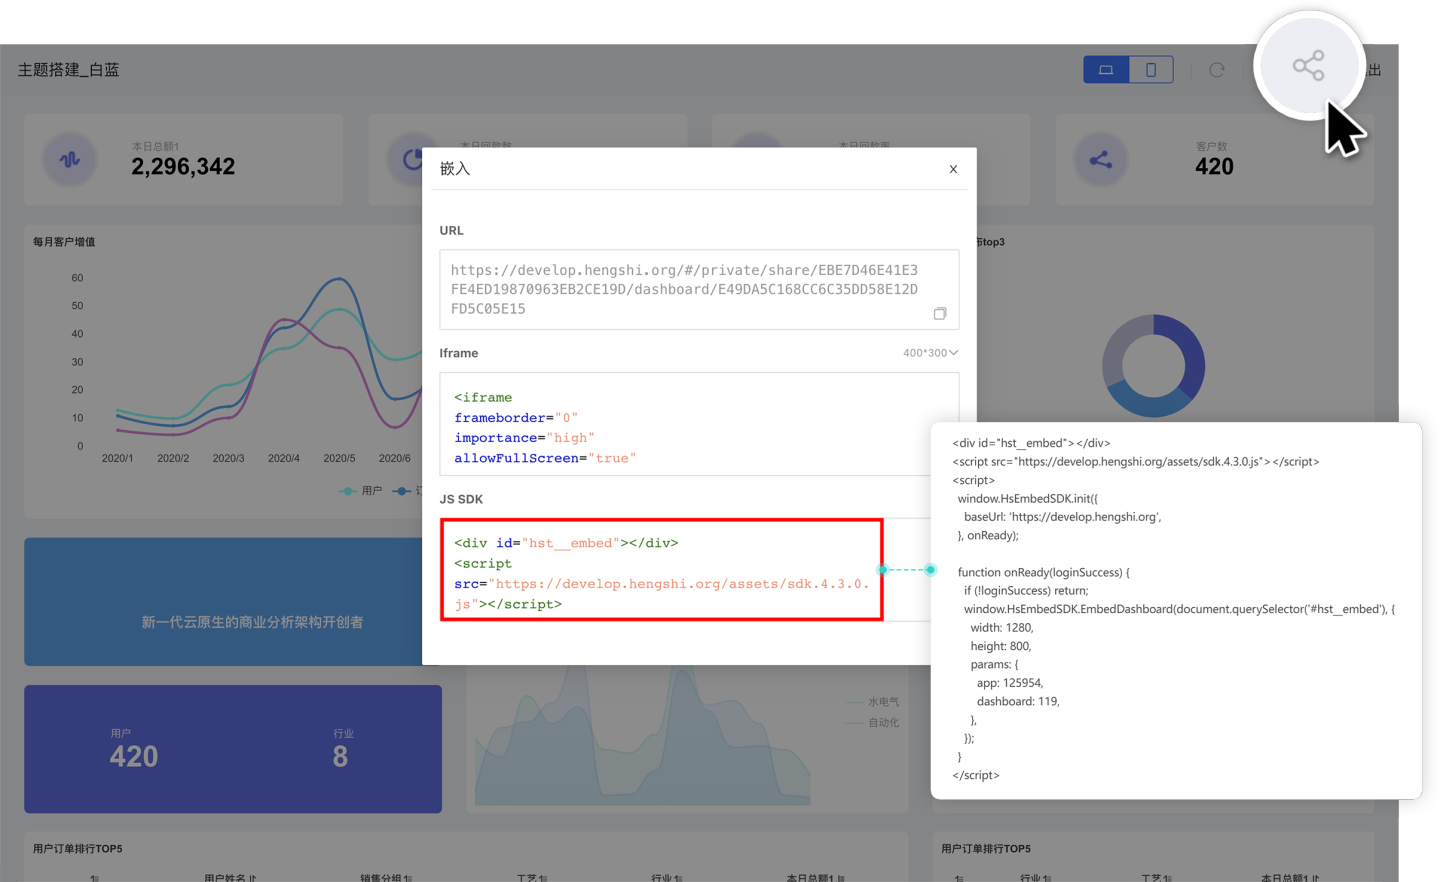Image resolution: width=1440 pixels, height=882 pixels.
Task: Click the baseUrl line in the code popup
Action: point(1062,517)
